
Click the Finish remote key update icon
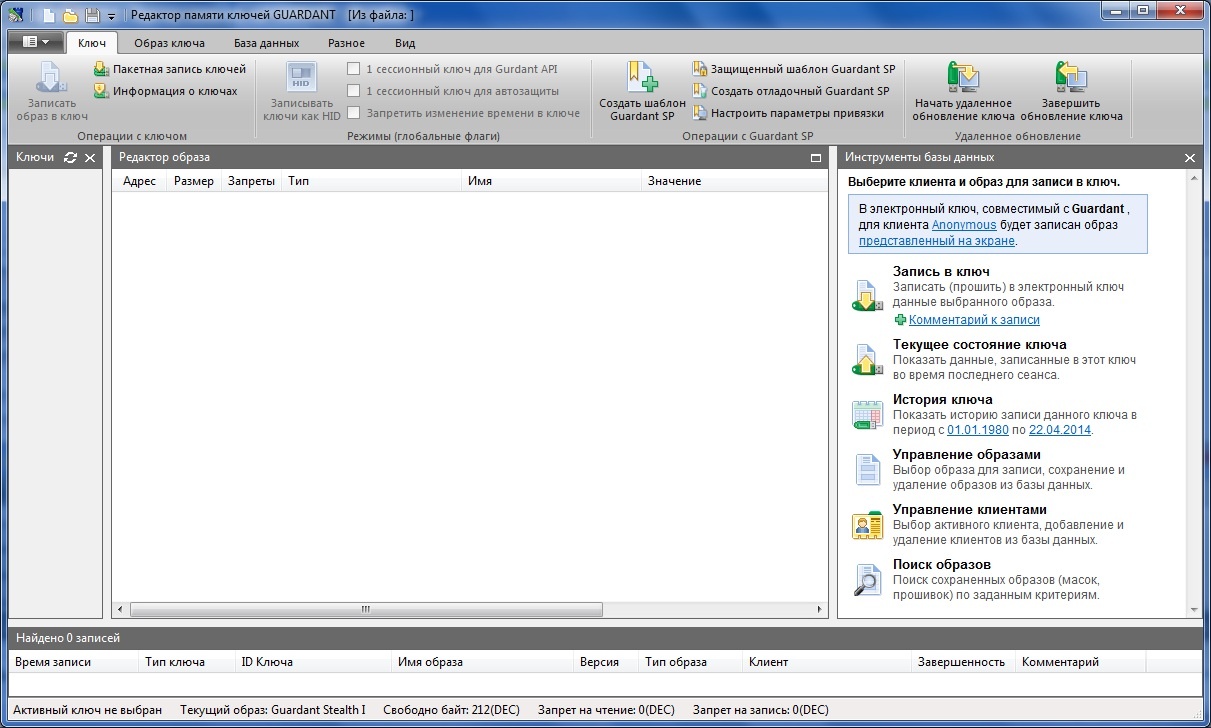click(x=1070, y=77)
